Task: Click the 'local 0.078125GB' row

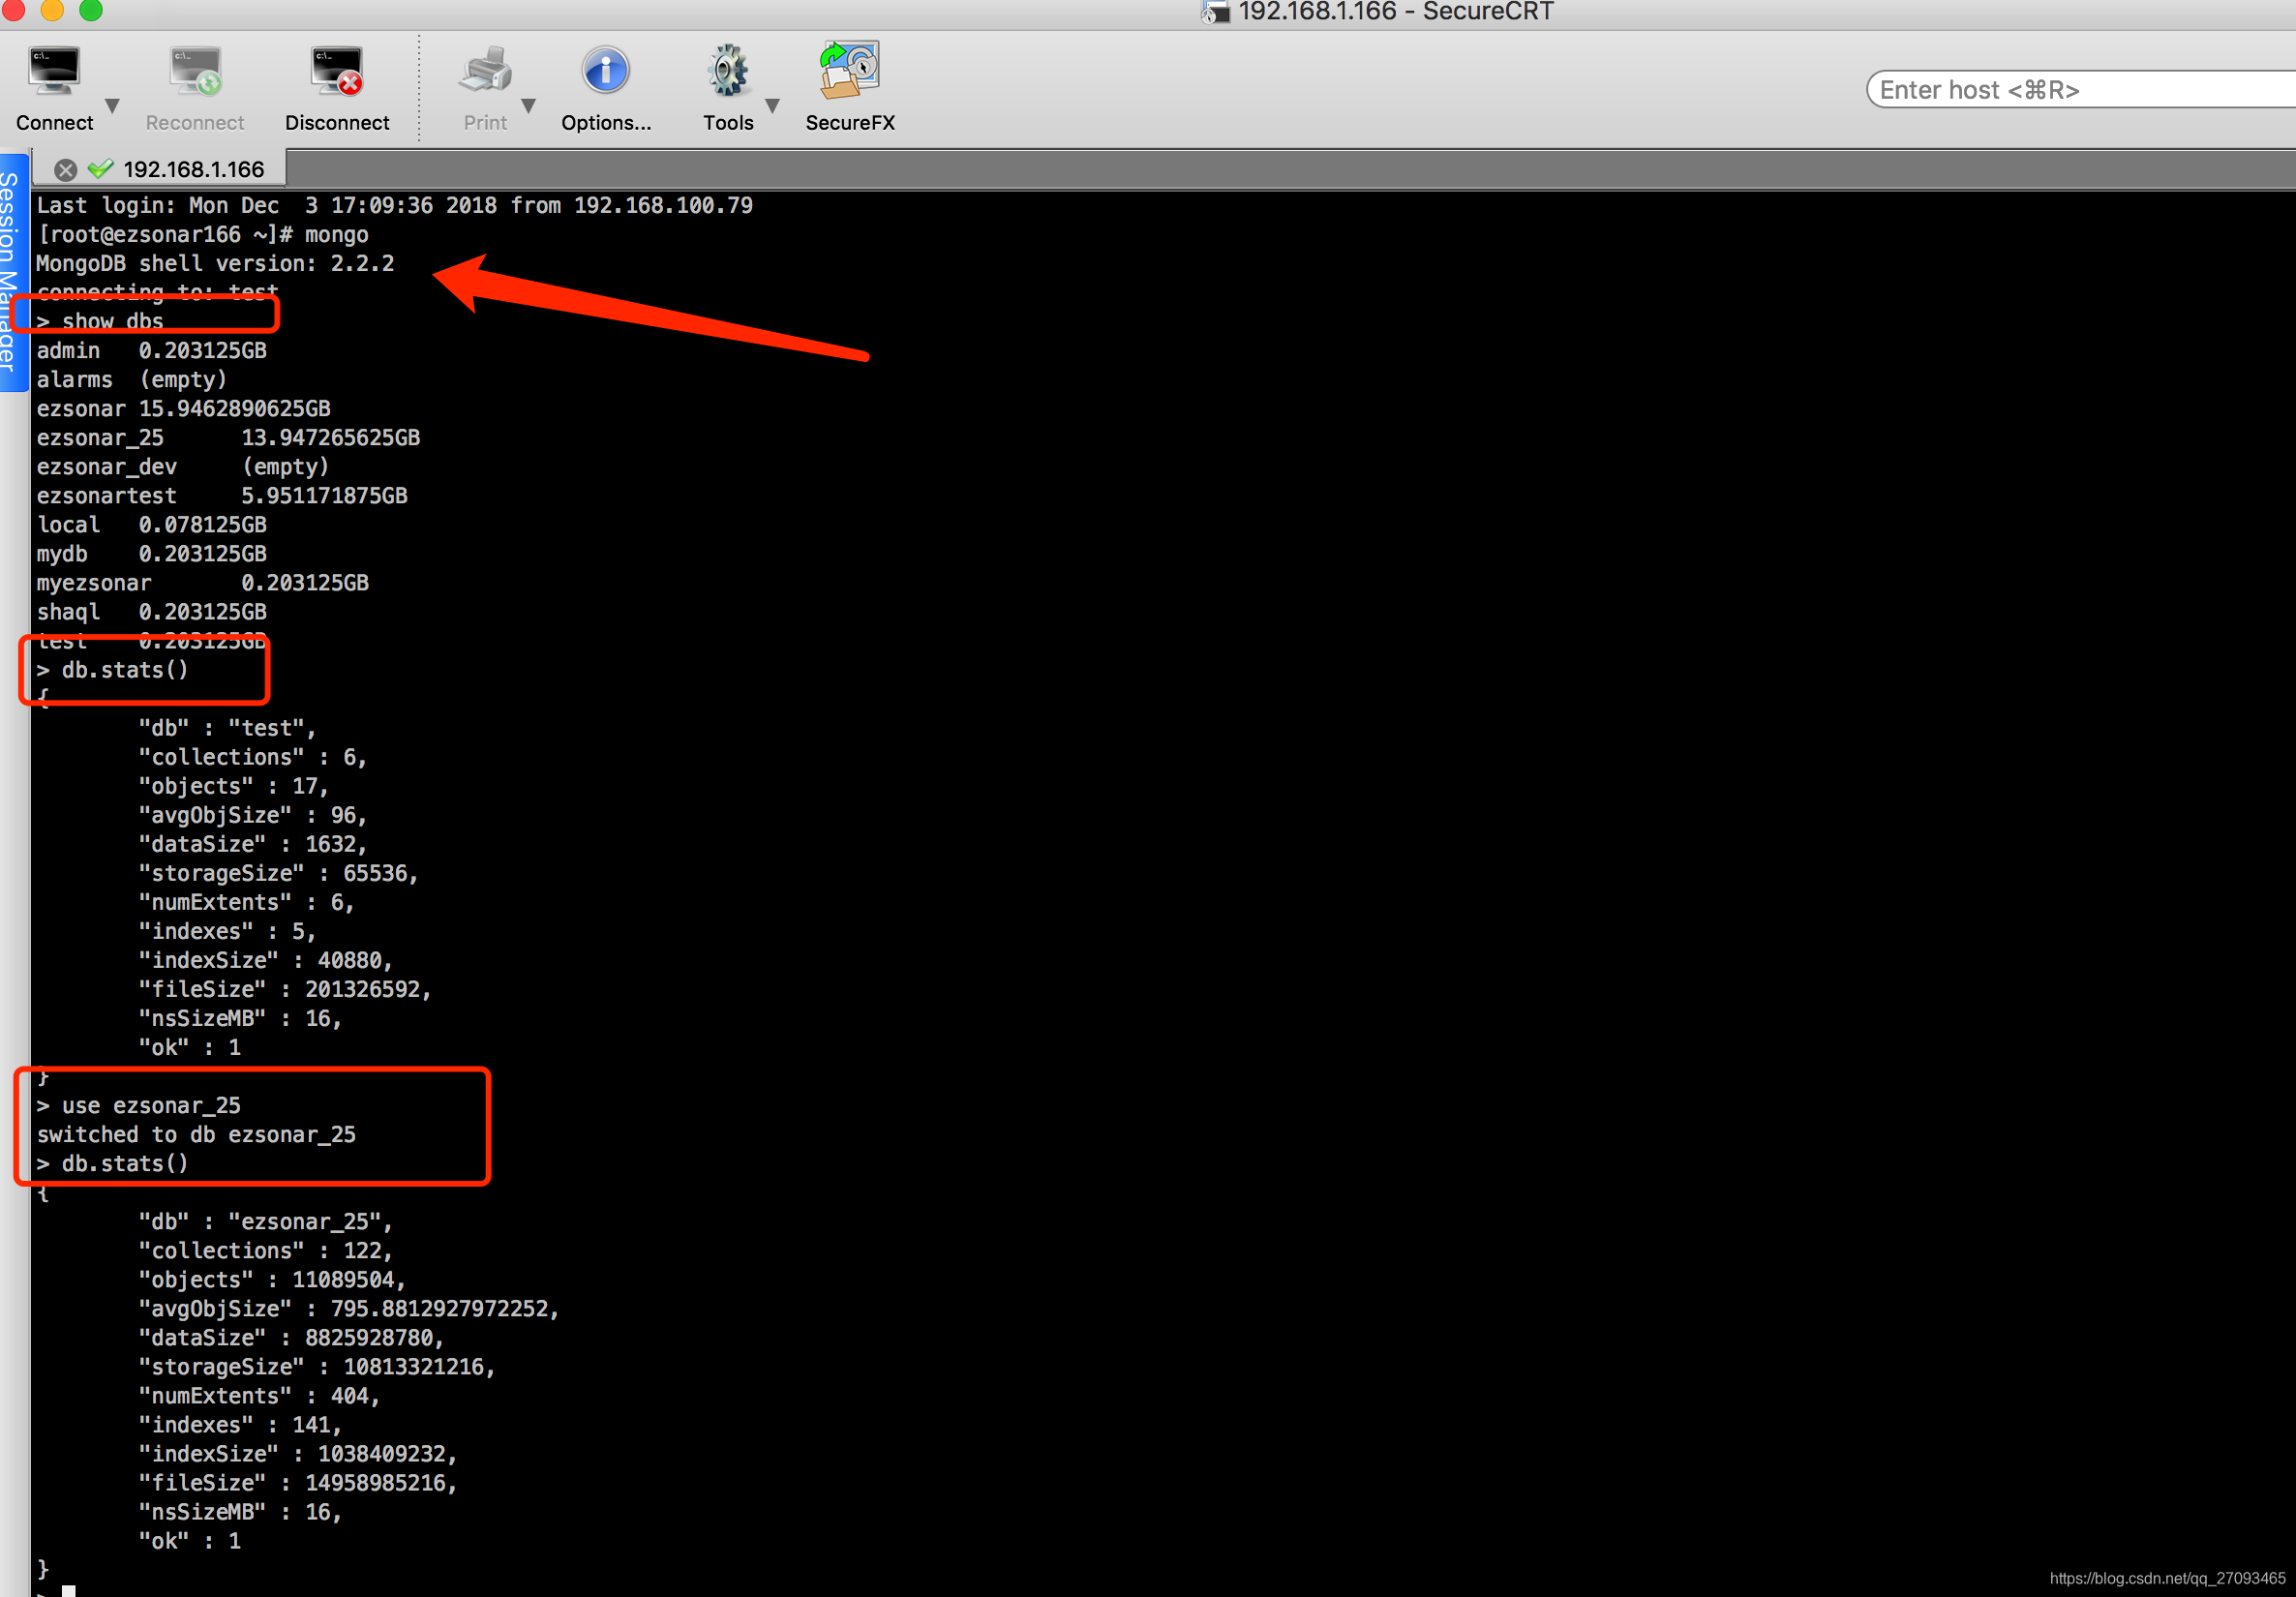Action: point(151,525)
